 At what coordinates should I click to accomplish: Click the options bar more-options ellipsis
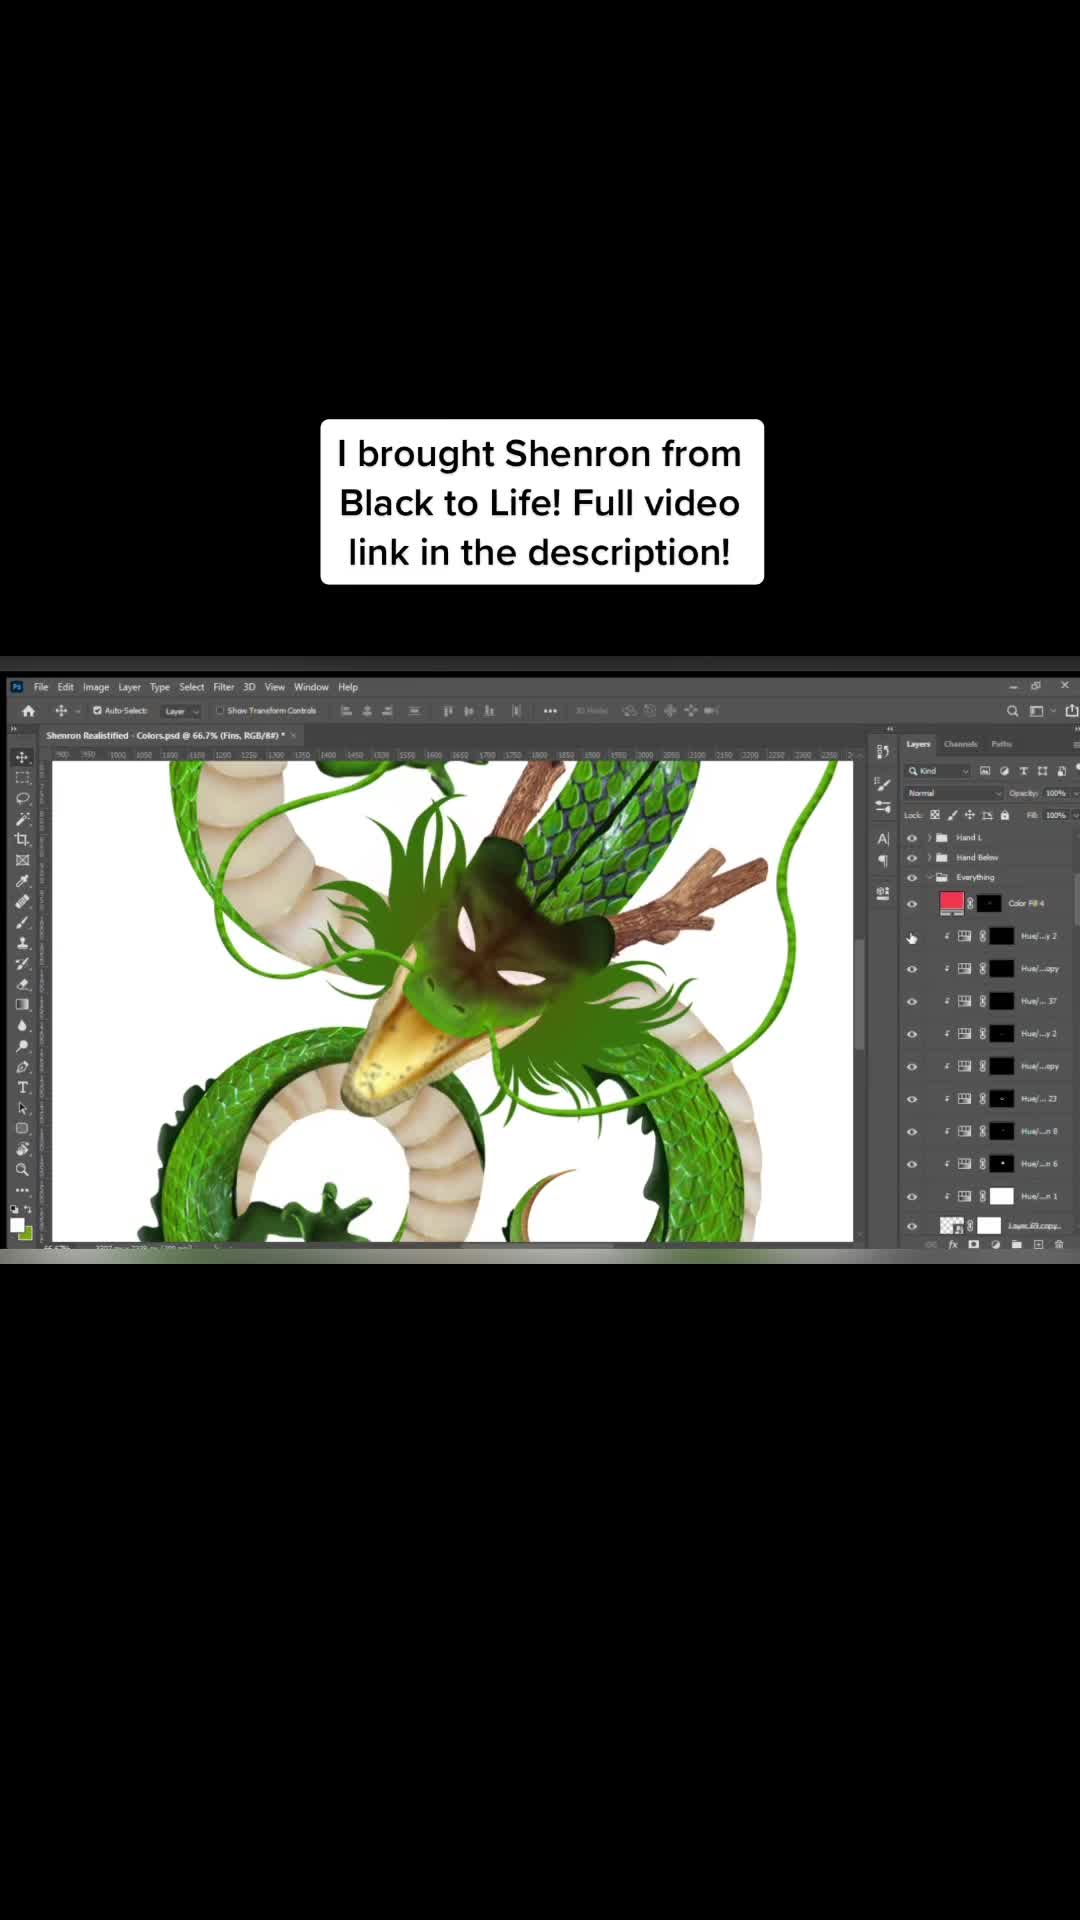pos(550,711)
